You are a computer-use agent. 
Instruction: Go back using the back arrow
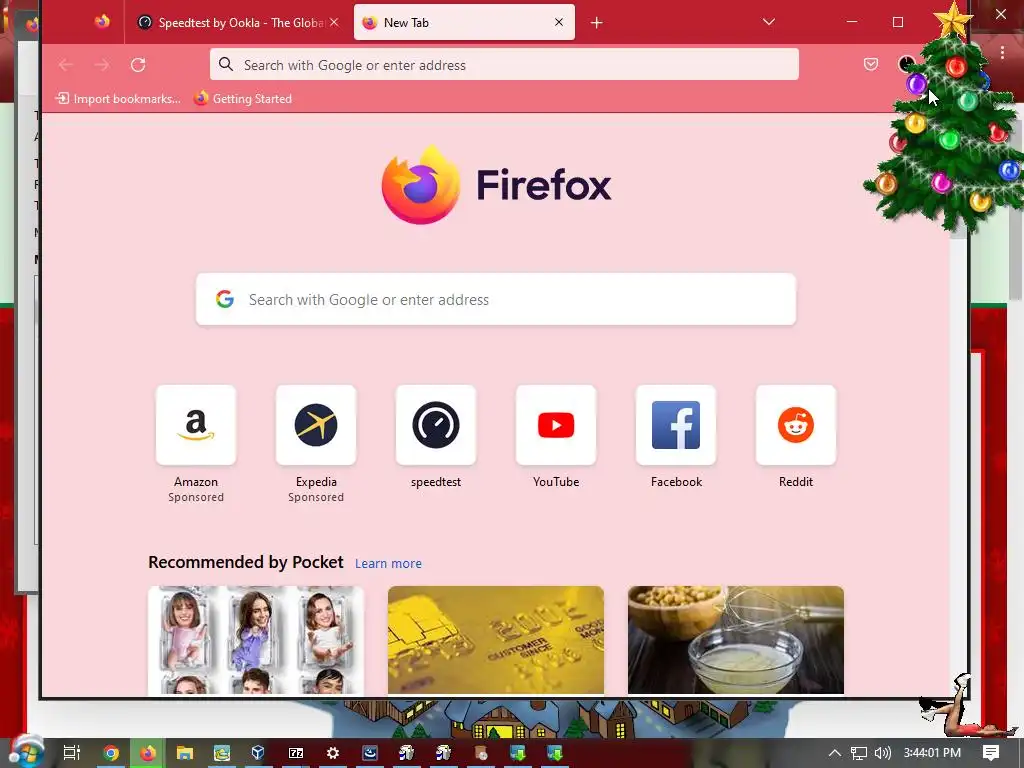[x=65, y=65]
